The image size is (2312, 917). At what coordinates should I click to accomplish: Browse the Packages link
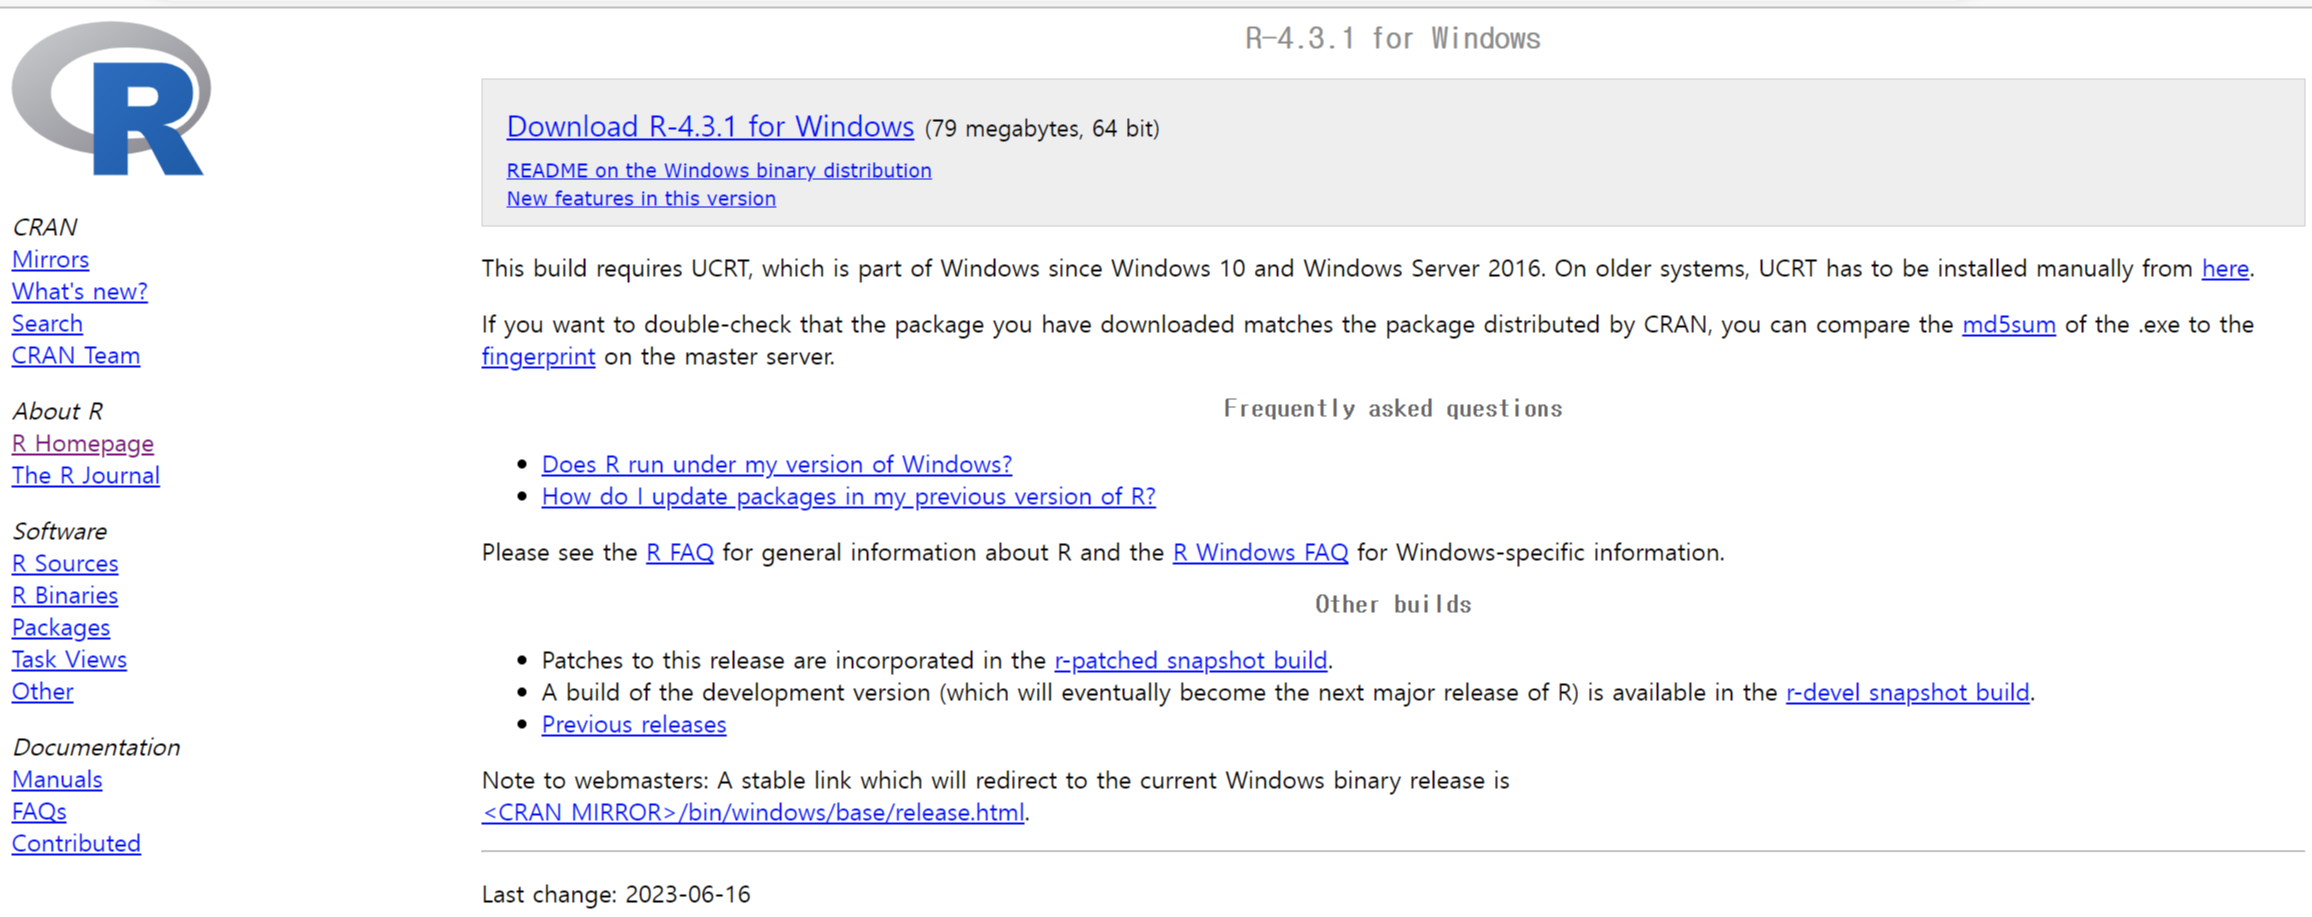[x=61, y=628]
